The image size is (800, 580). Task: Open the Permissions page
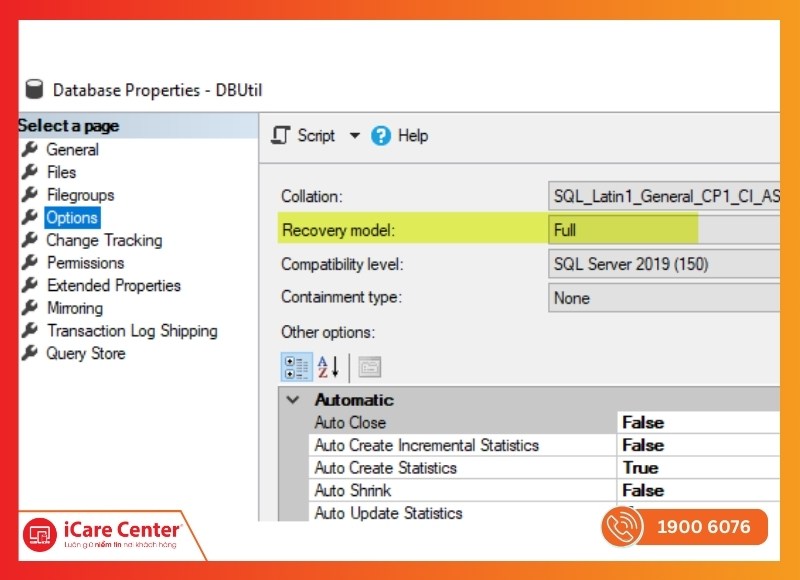(x=86, y=263)
